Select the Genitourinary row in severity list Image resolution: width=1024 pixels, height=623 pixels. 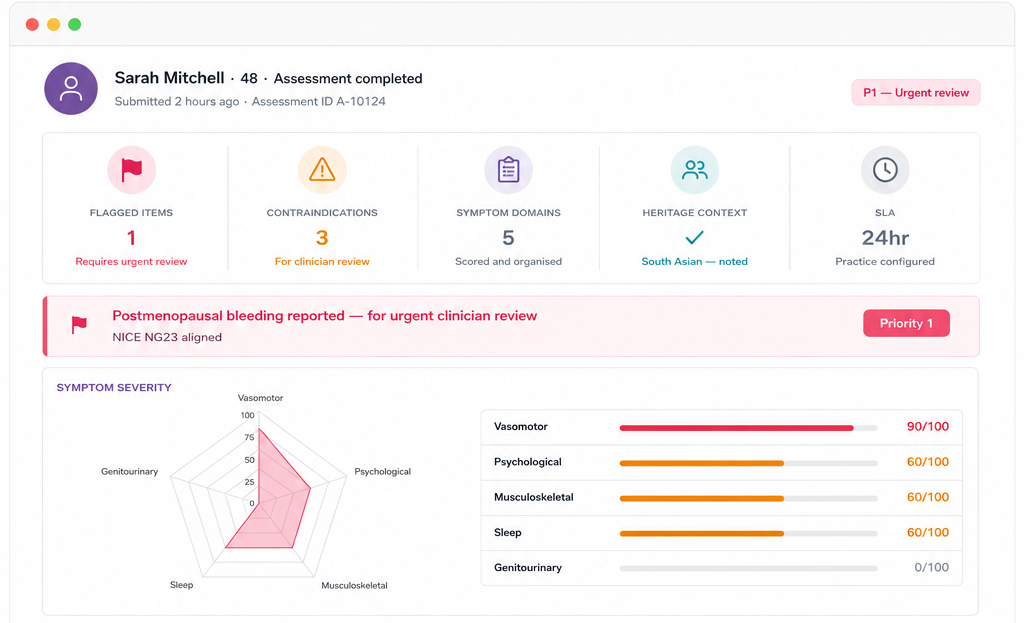(722, 567)
